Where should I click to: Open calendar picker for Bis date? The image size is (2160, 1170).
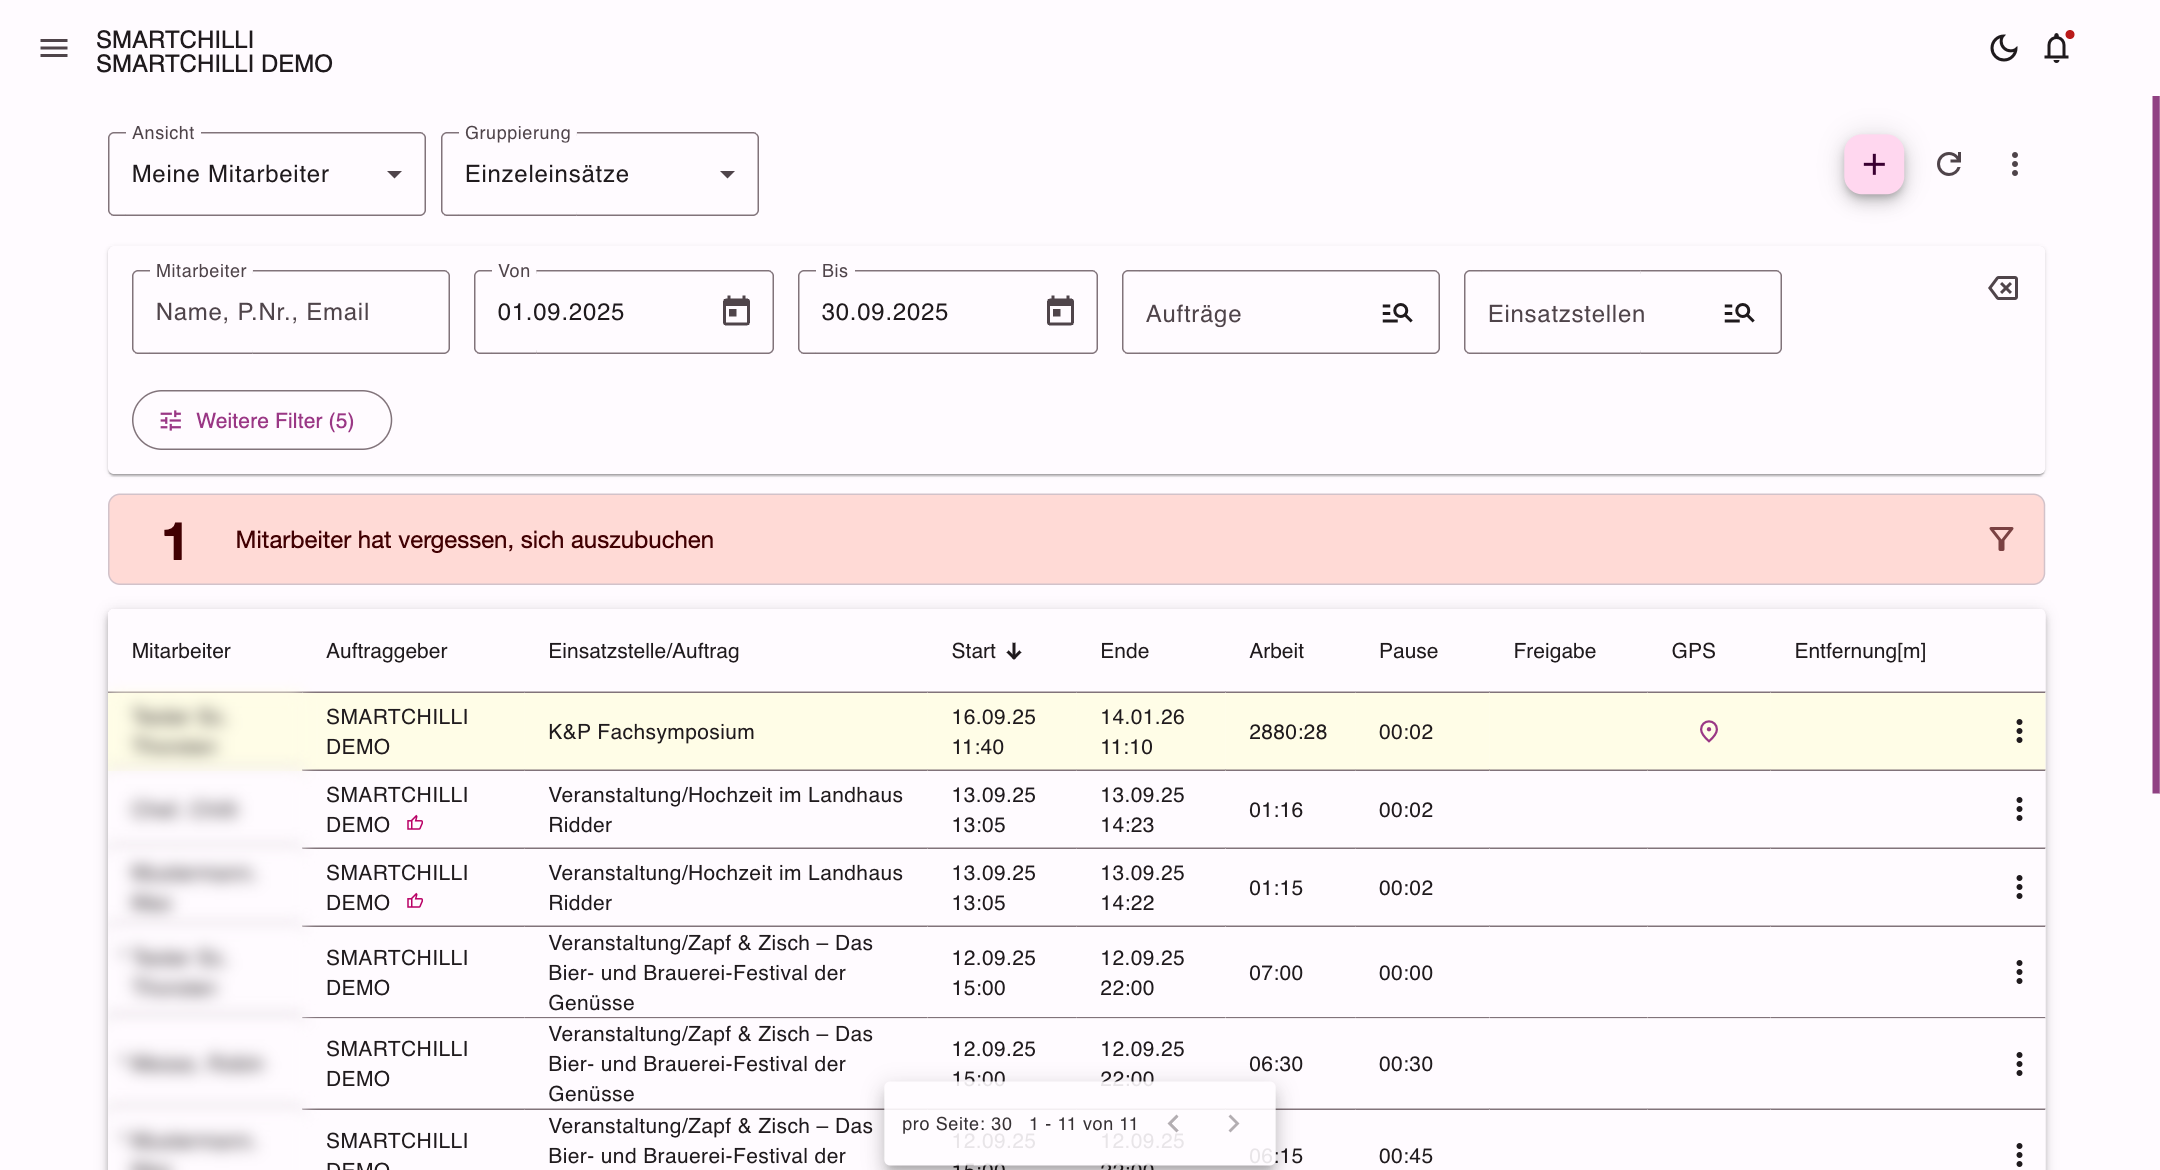pyautogui.click(x=1060, y=311)
